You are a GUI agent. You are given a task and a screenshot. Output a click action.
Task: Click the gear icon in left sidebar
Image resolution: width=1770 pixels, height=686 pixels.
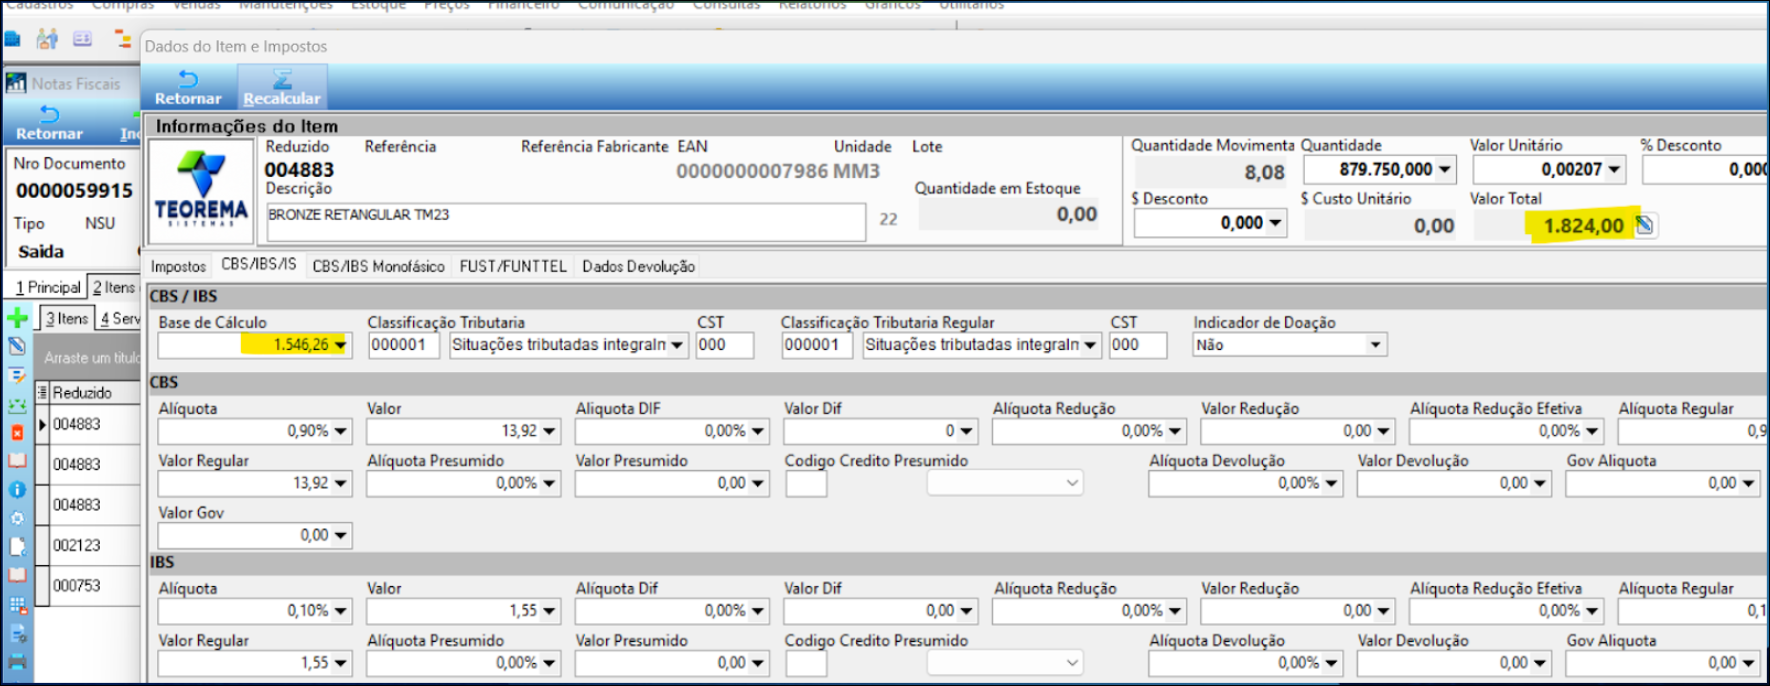17,518
